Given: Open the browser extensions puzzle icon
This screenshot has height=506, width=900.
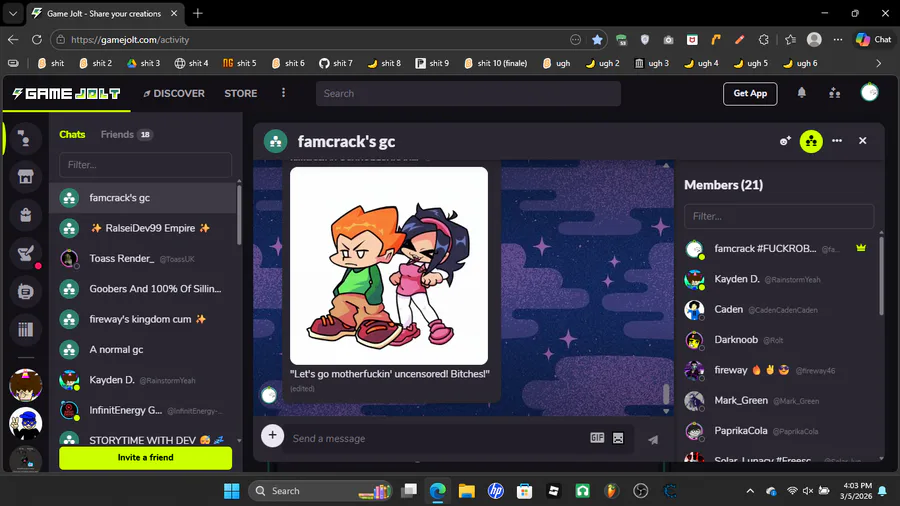Looking at the screenshot, I should pos(763,40).
